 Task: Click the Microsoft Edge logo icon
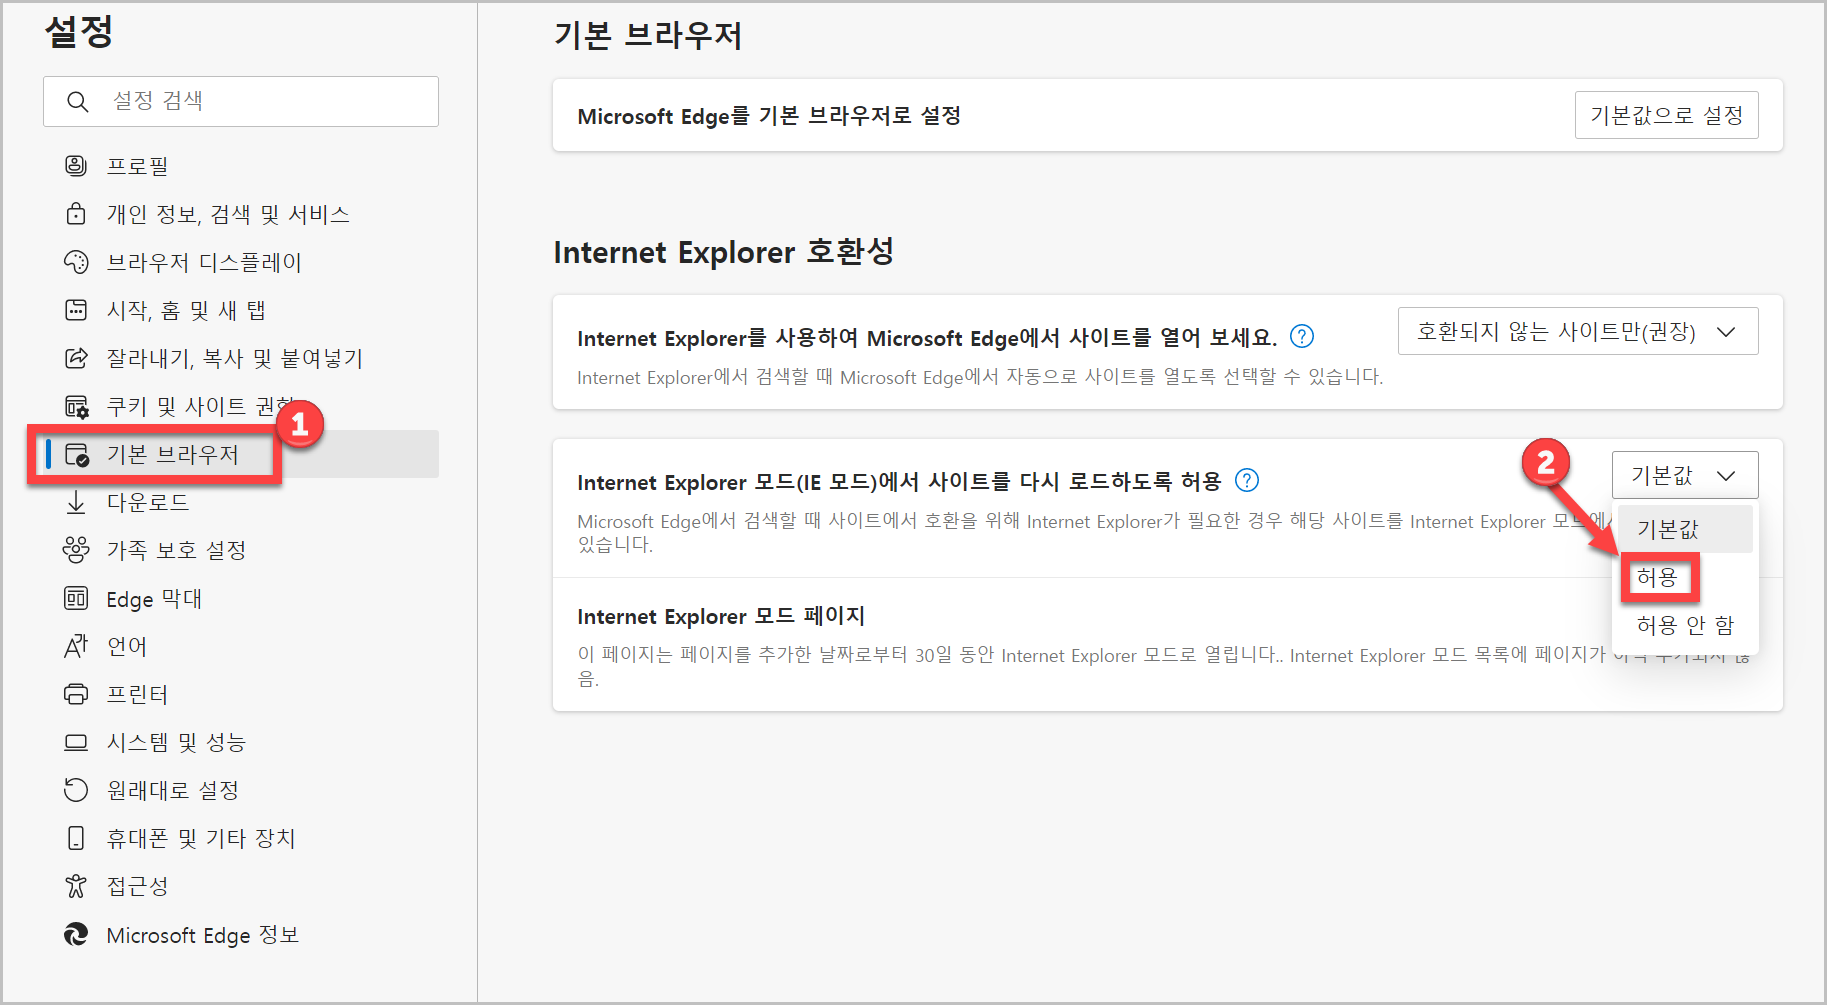pyautogui.click(x=76, y=934)
